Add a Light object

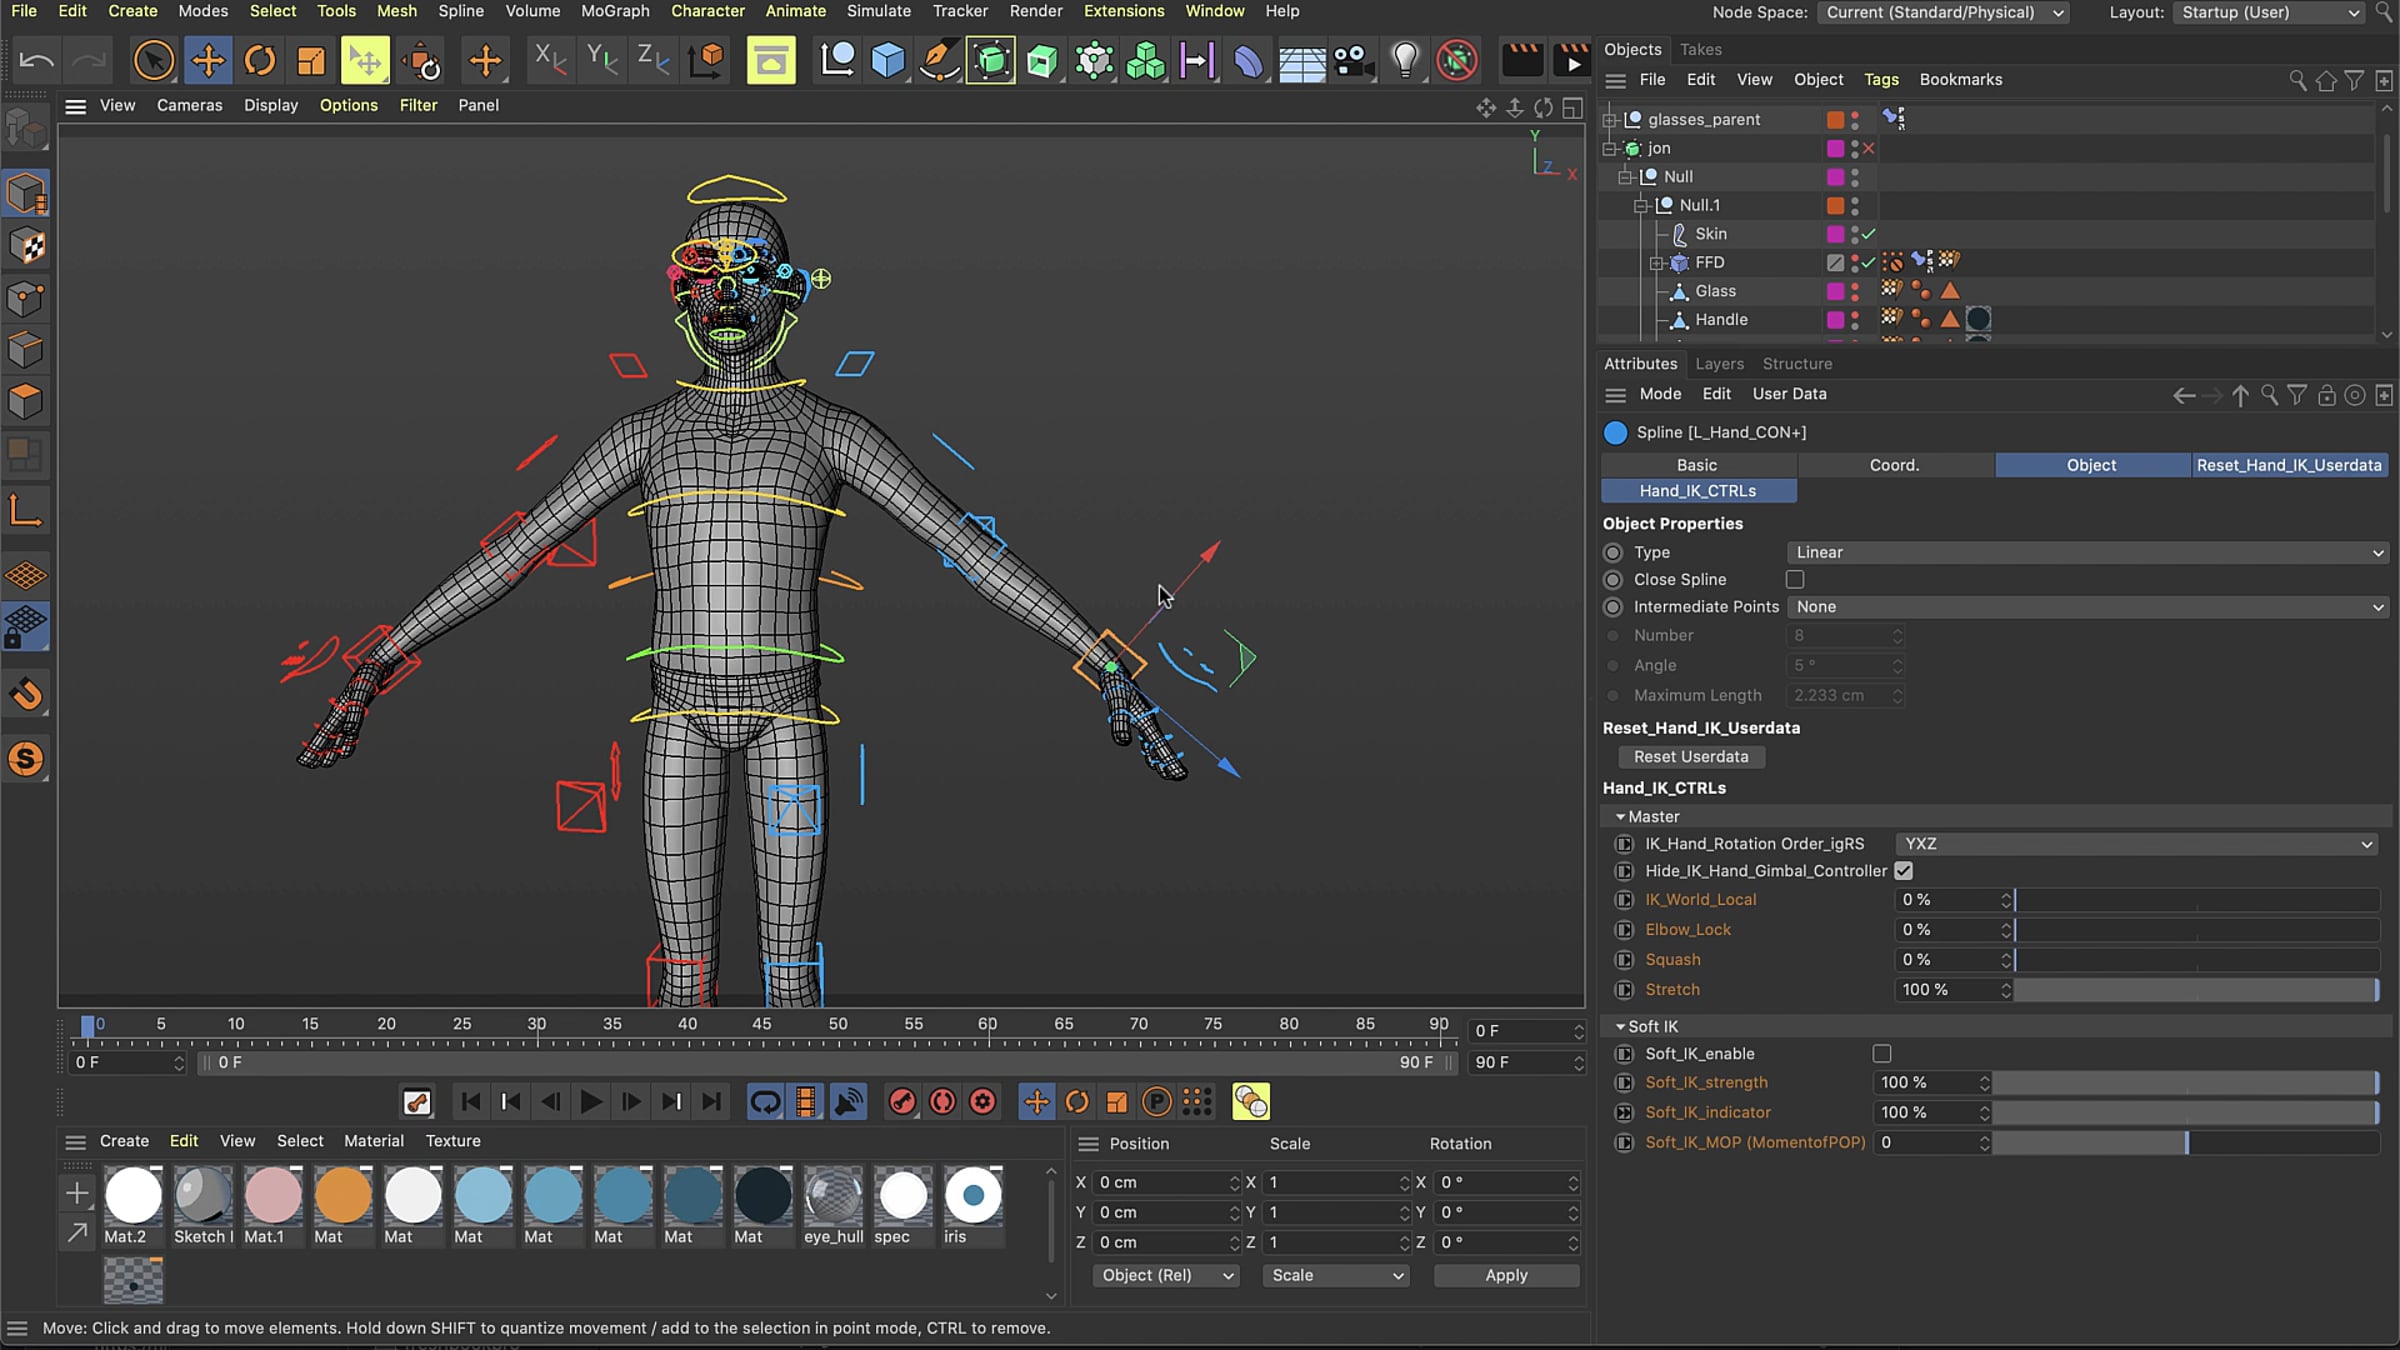click(1405, 61)
